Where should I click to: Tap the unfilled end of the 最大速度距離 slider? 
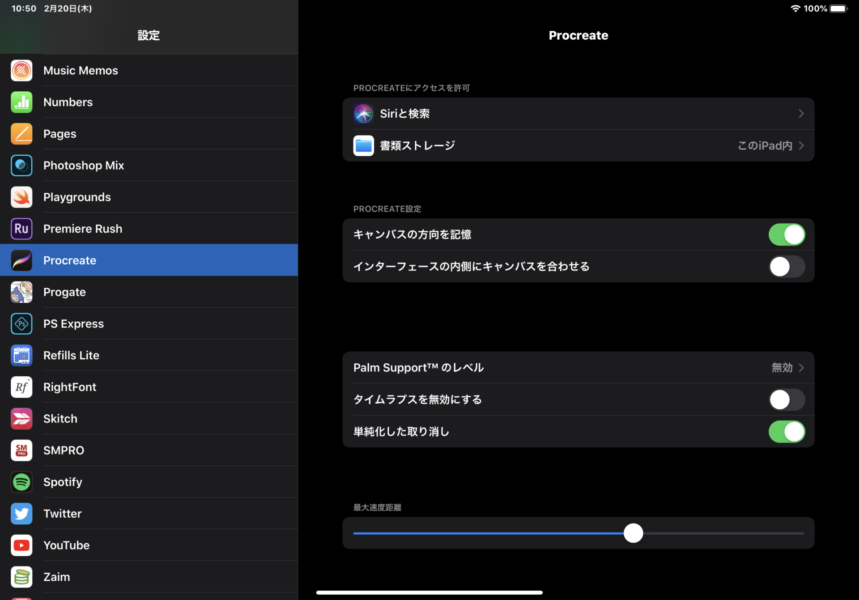(723, 533)
